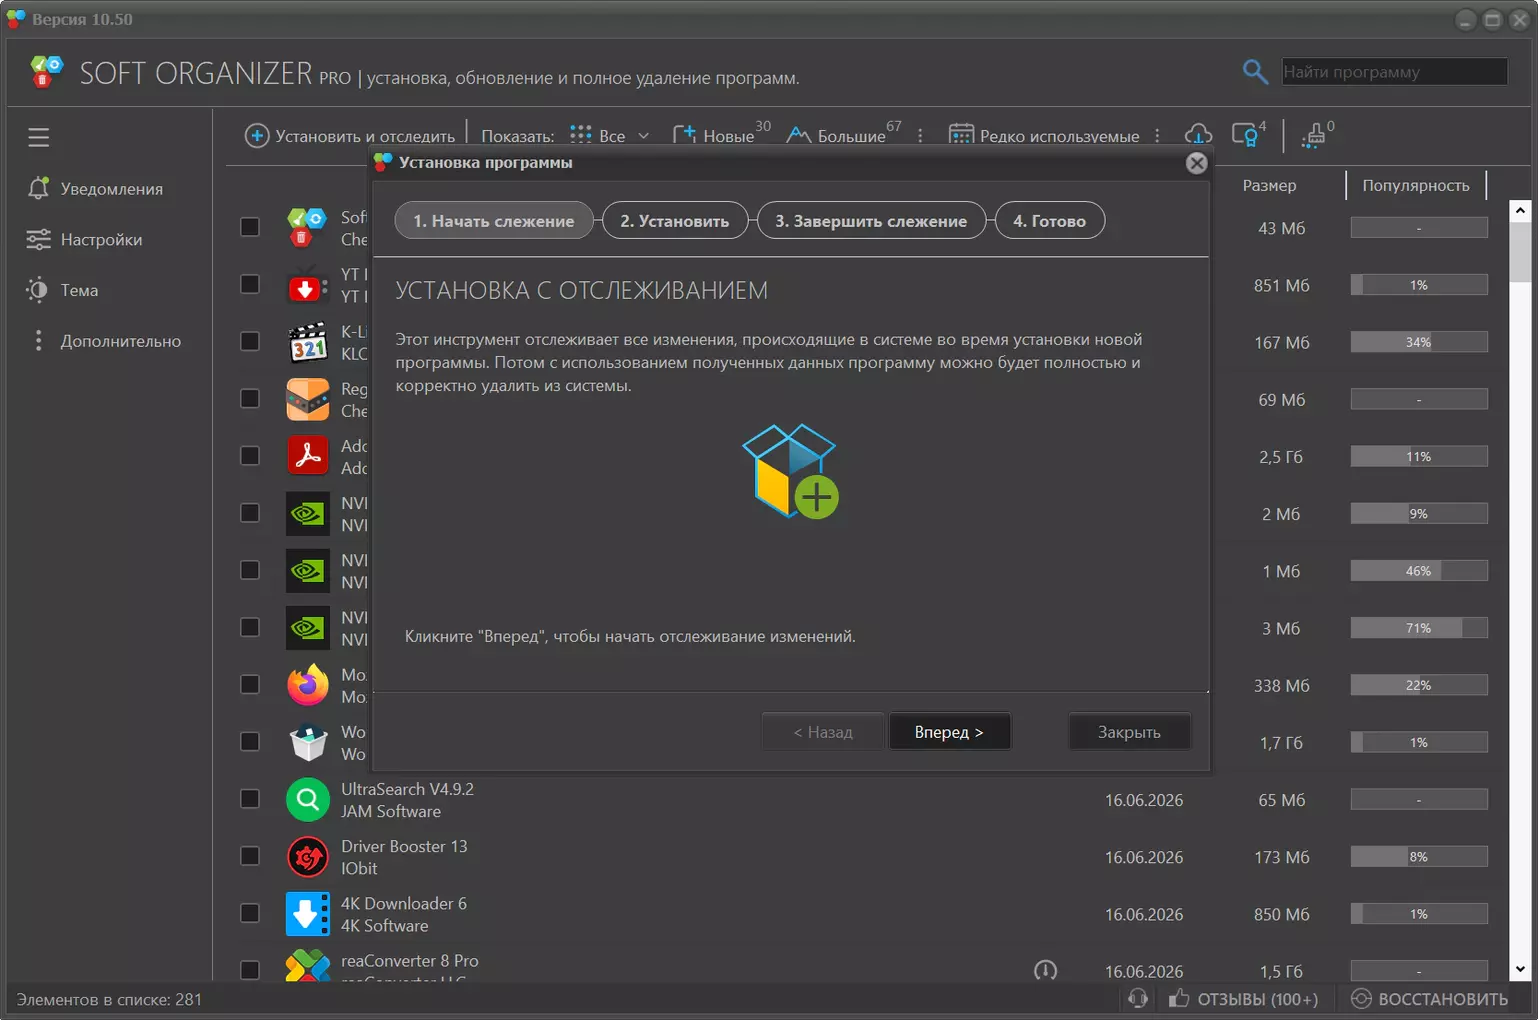Click the Популярность column header
Image resolution: width=1538 pixels, height=1020 pixels.
[1415, 185]
